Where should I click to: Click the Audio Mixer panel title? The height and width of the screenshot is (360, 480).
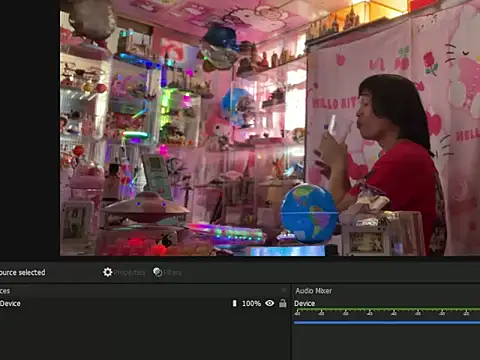click(314, 291)
